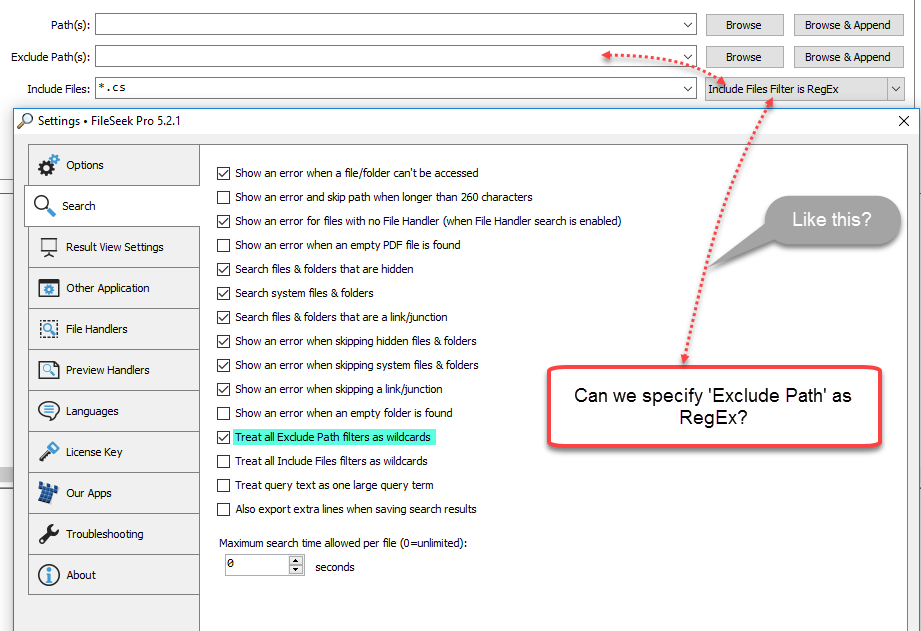The image size is (921, 631).
Task: Click the monitor icon for Result View Settings
Action: [48, 247]
